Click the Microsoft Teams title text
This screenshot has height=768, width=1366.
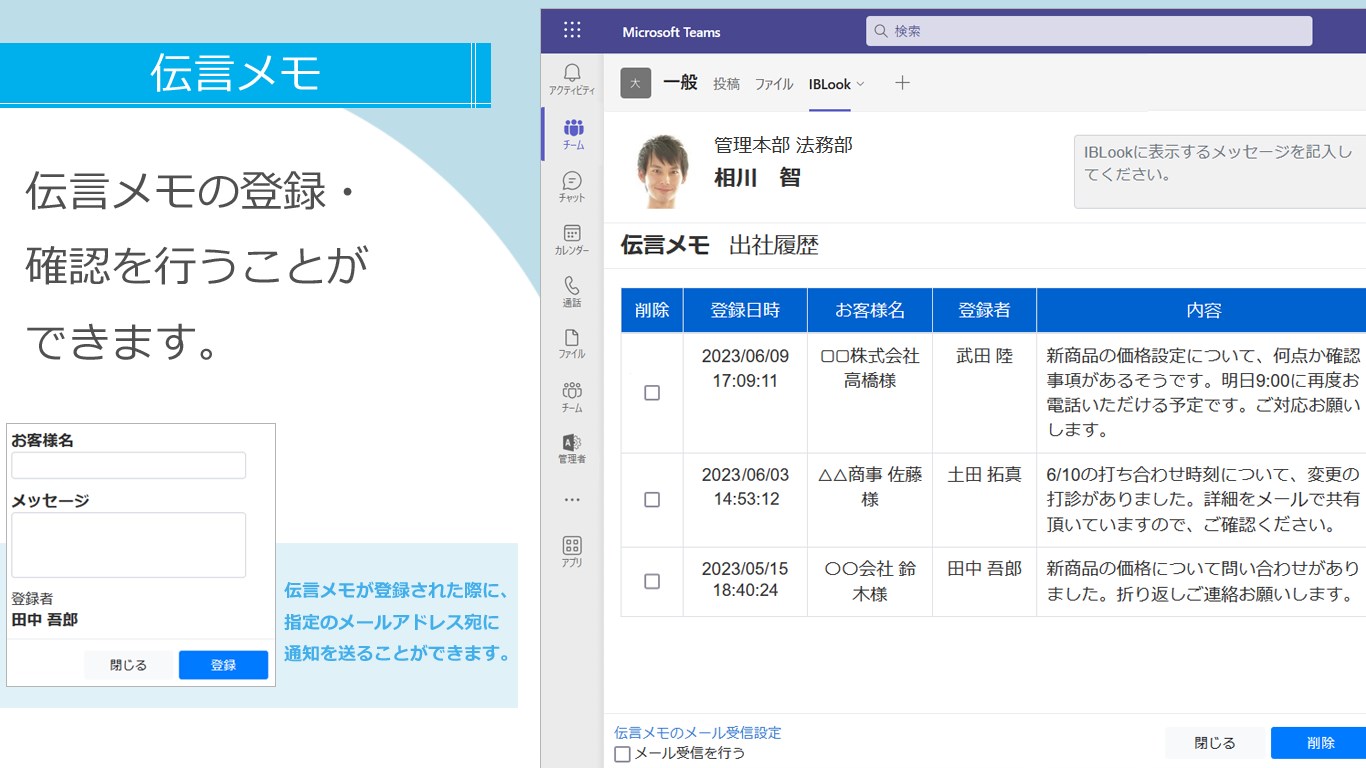tap(671, 32)
